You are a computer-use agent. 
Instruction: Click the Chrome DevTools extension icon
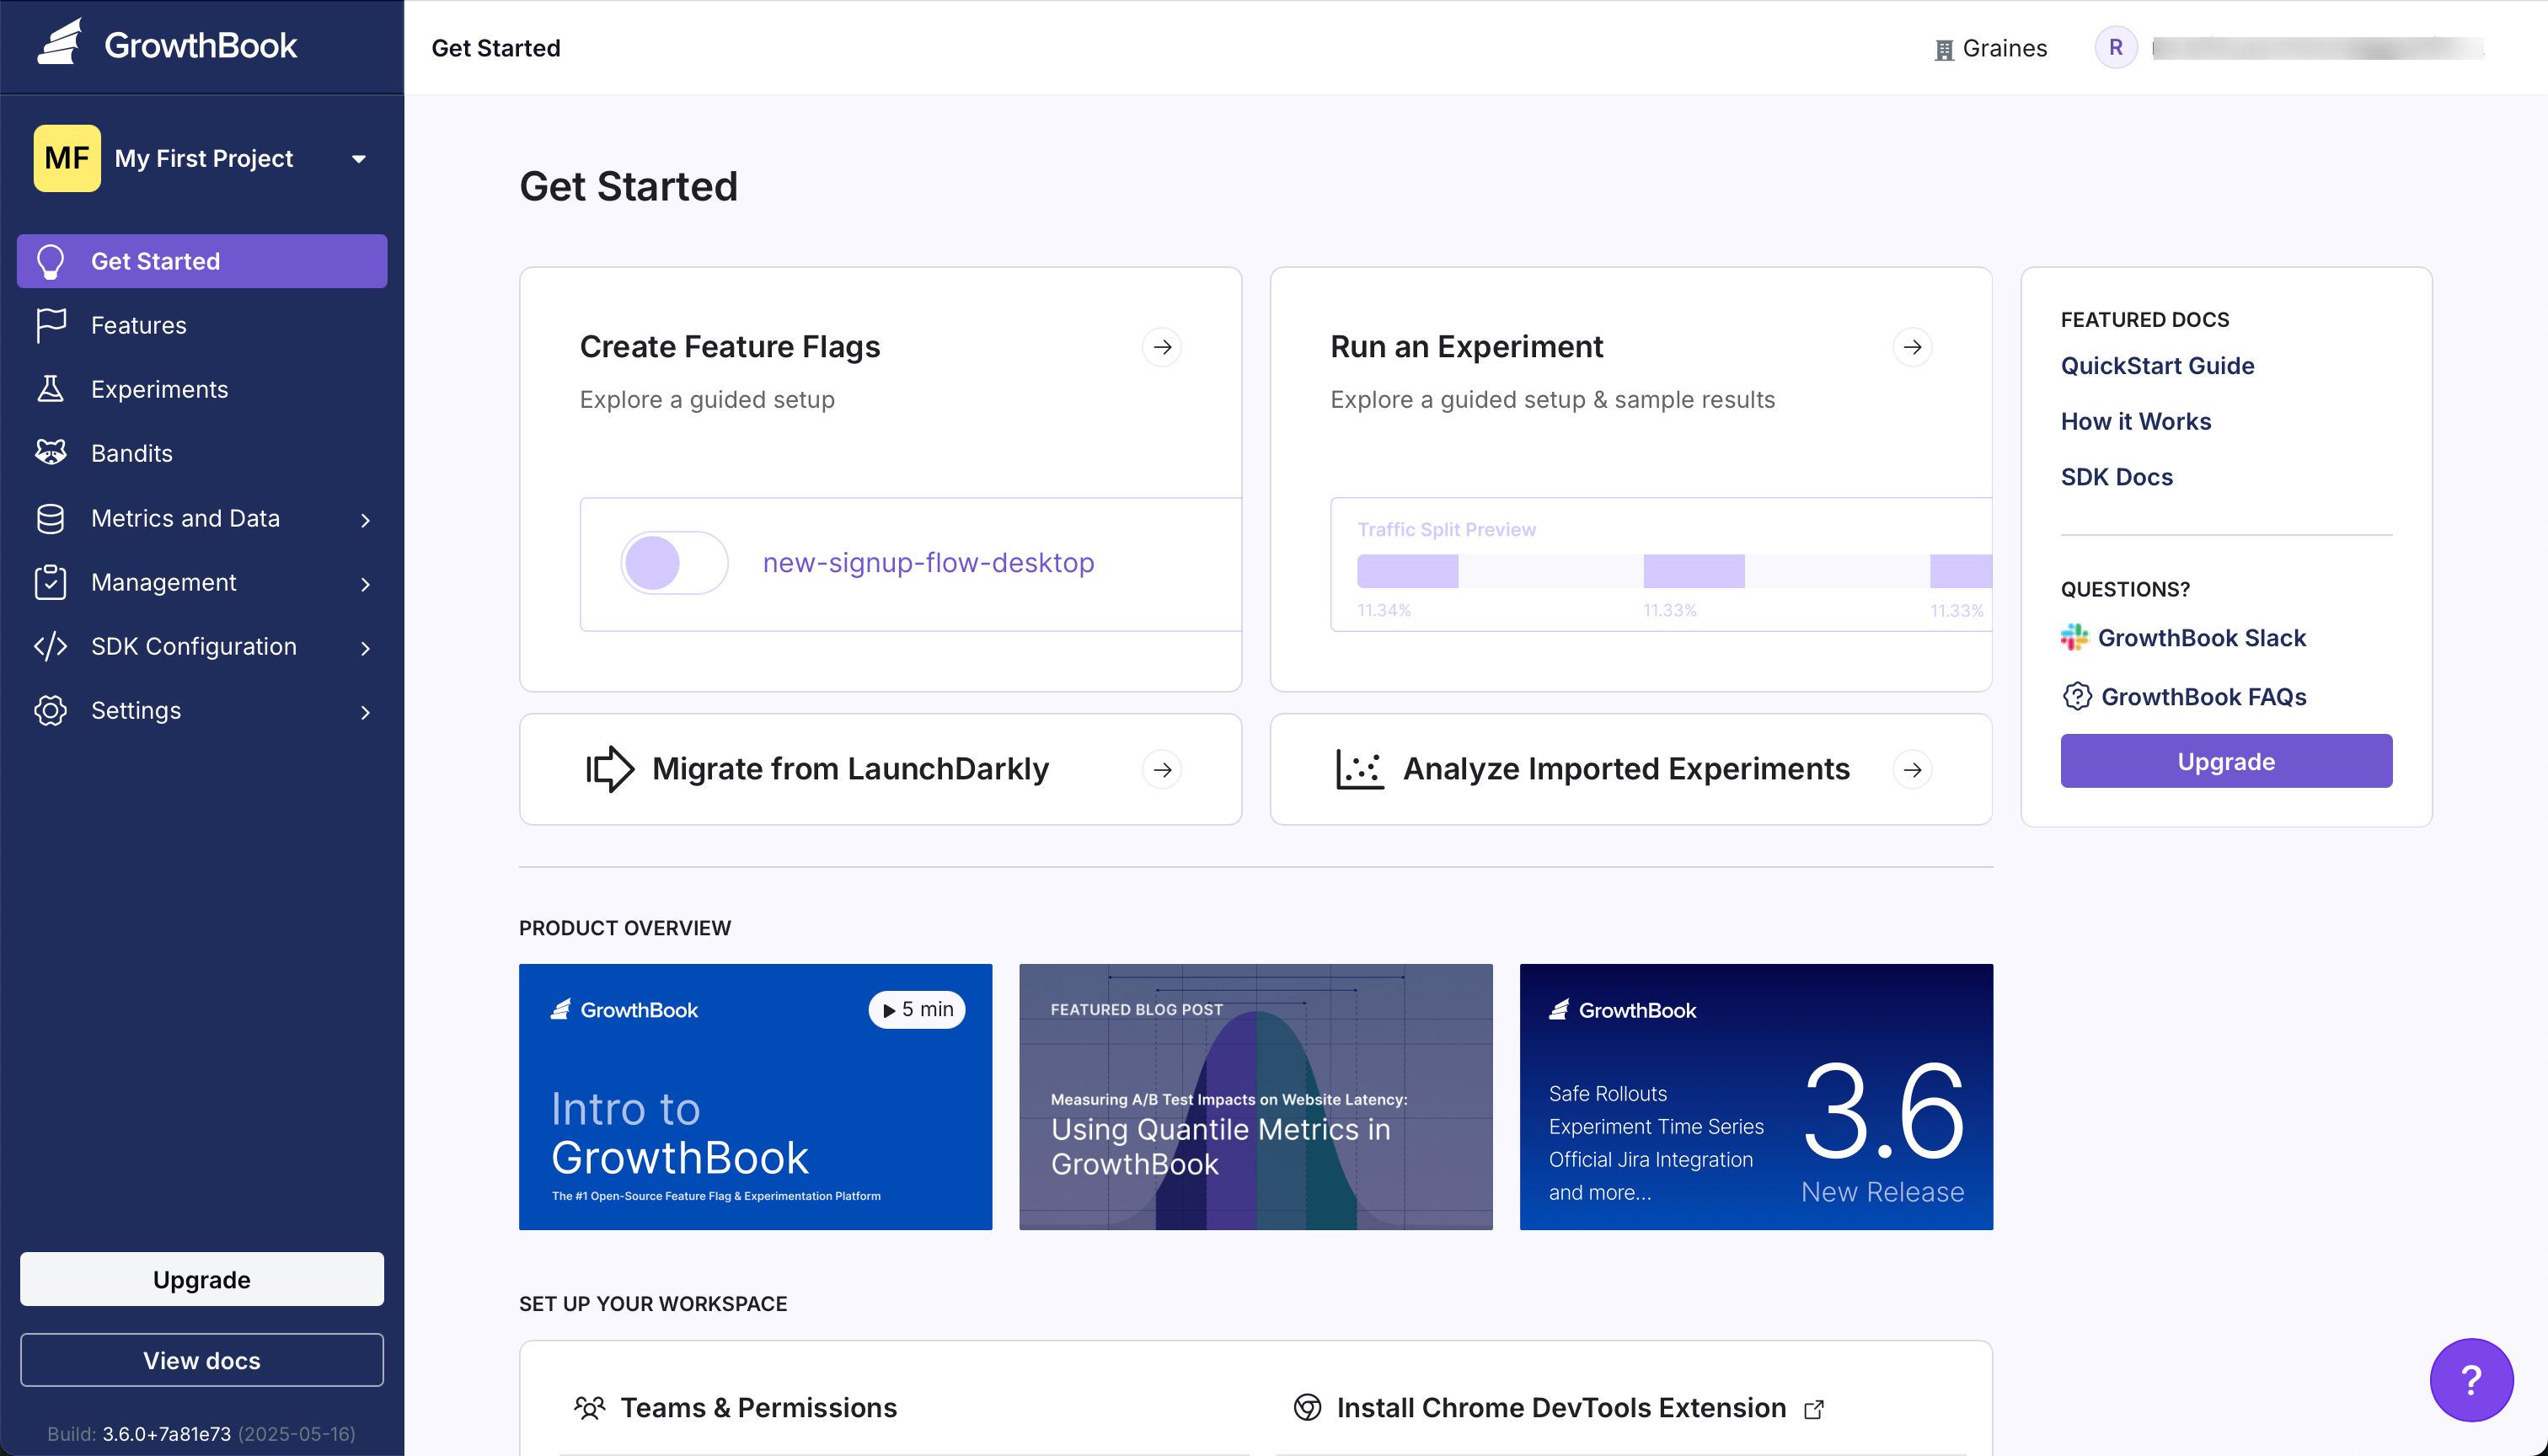[1308, 1407]
